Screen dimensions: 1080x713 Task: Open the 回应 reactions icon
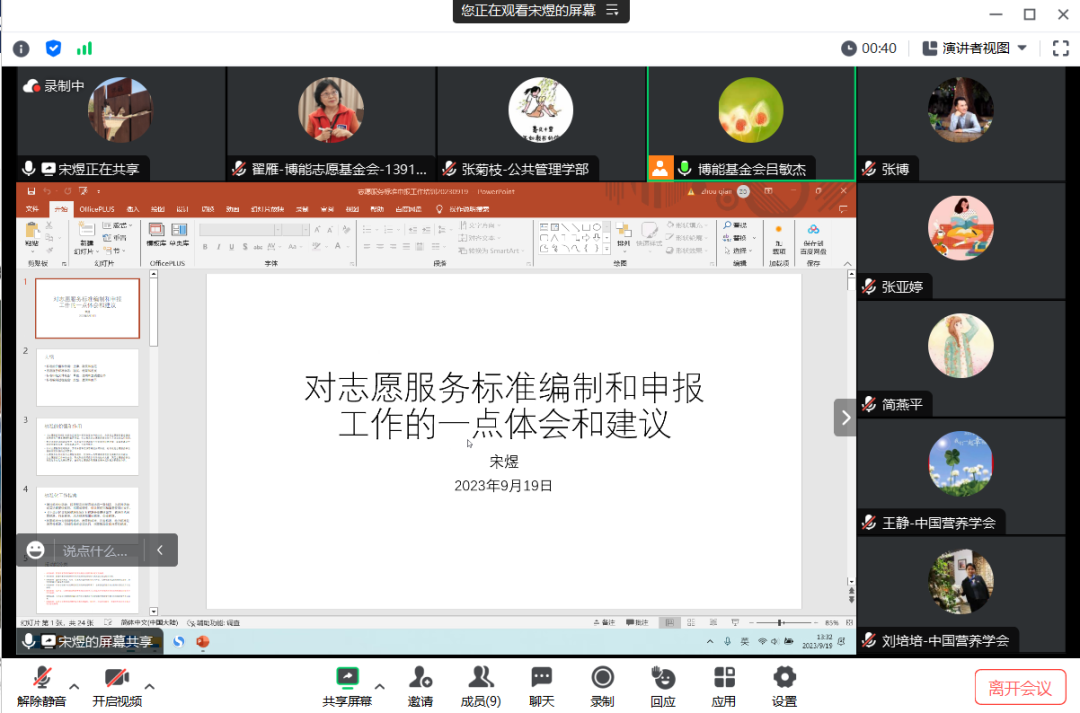click(x=662, y=678)
